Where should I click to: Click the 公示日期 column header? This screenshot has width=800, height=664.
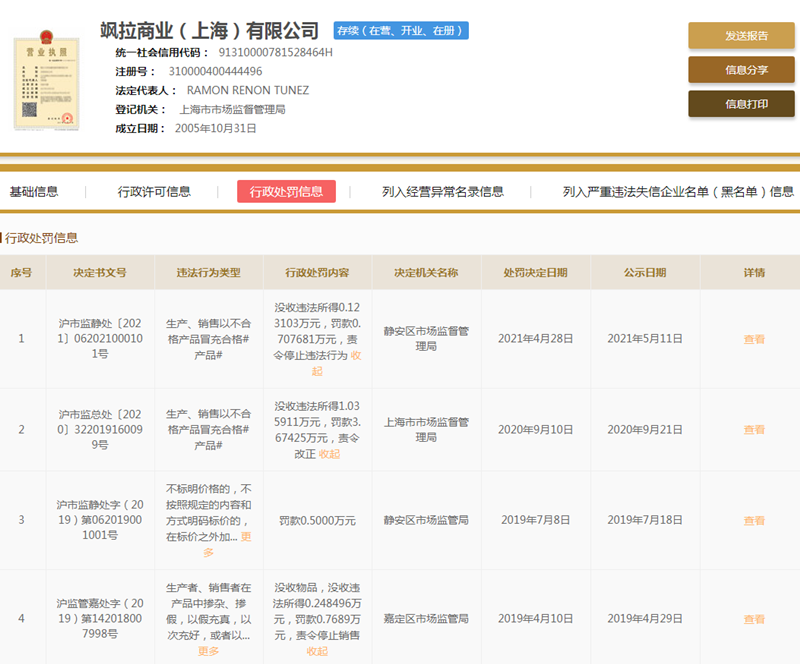coord(645,273)
